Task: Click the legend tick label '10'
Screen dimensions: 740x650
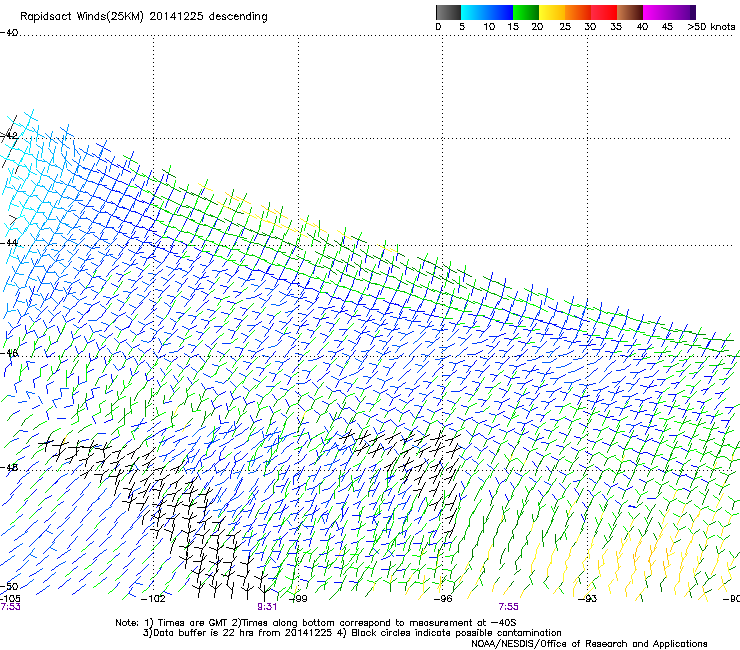Action: click(x=489, y=27)
